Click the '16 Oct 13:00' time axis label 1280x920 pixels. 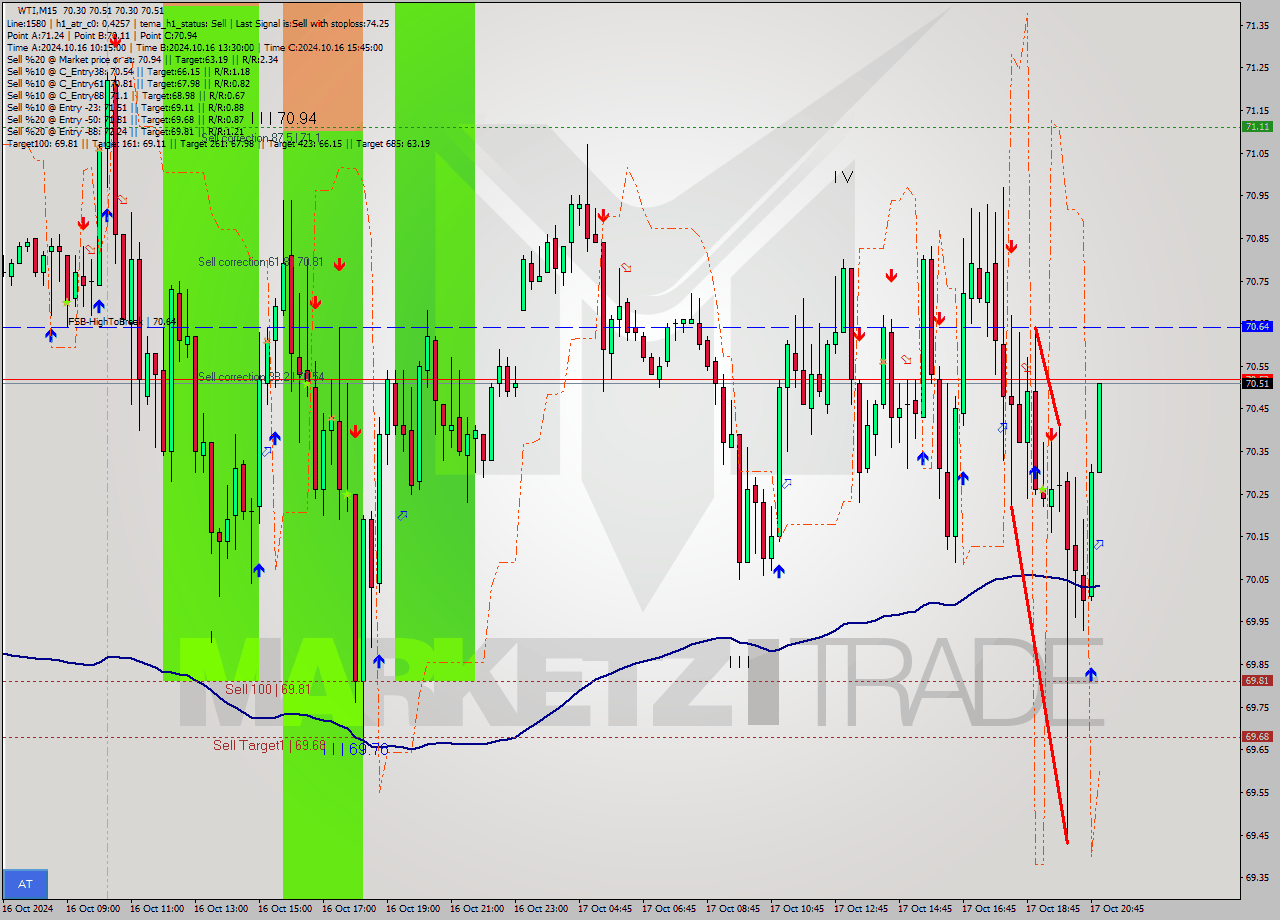[x=221, y=909]
